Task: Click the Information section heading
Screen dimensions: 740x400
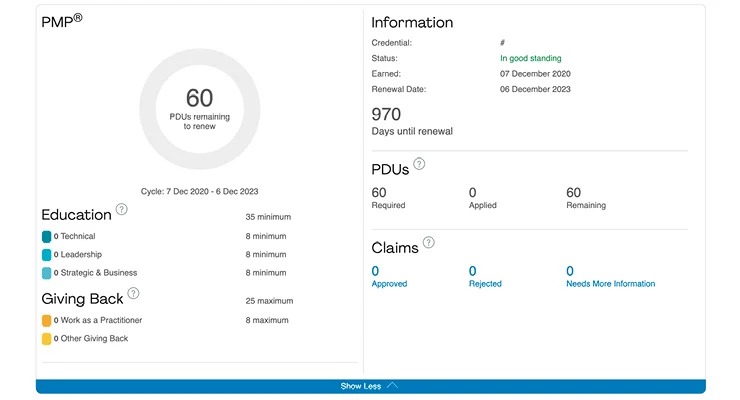Action: click(x=412, y=22)
